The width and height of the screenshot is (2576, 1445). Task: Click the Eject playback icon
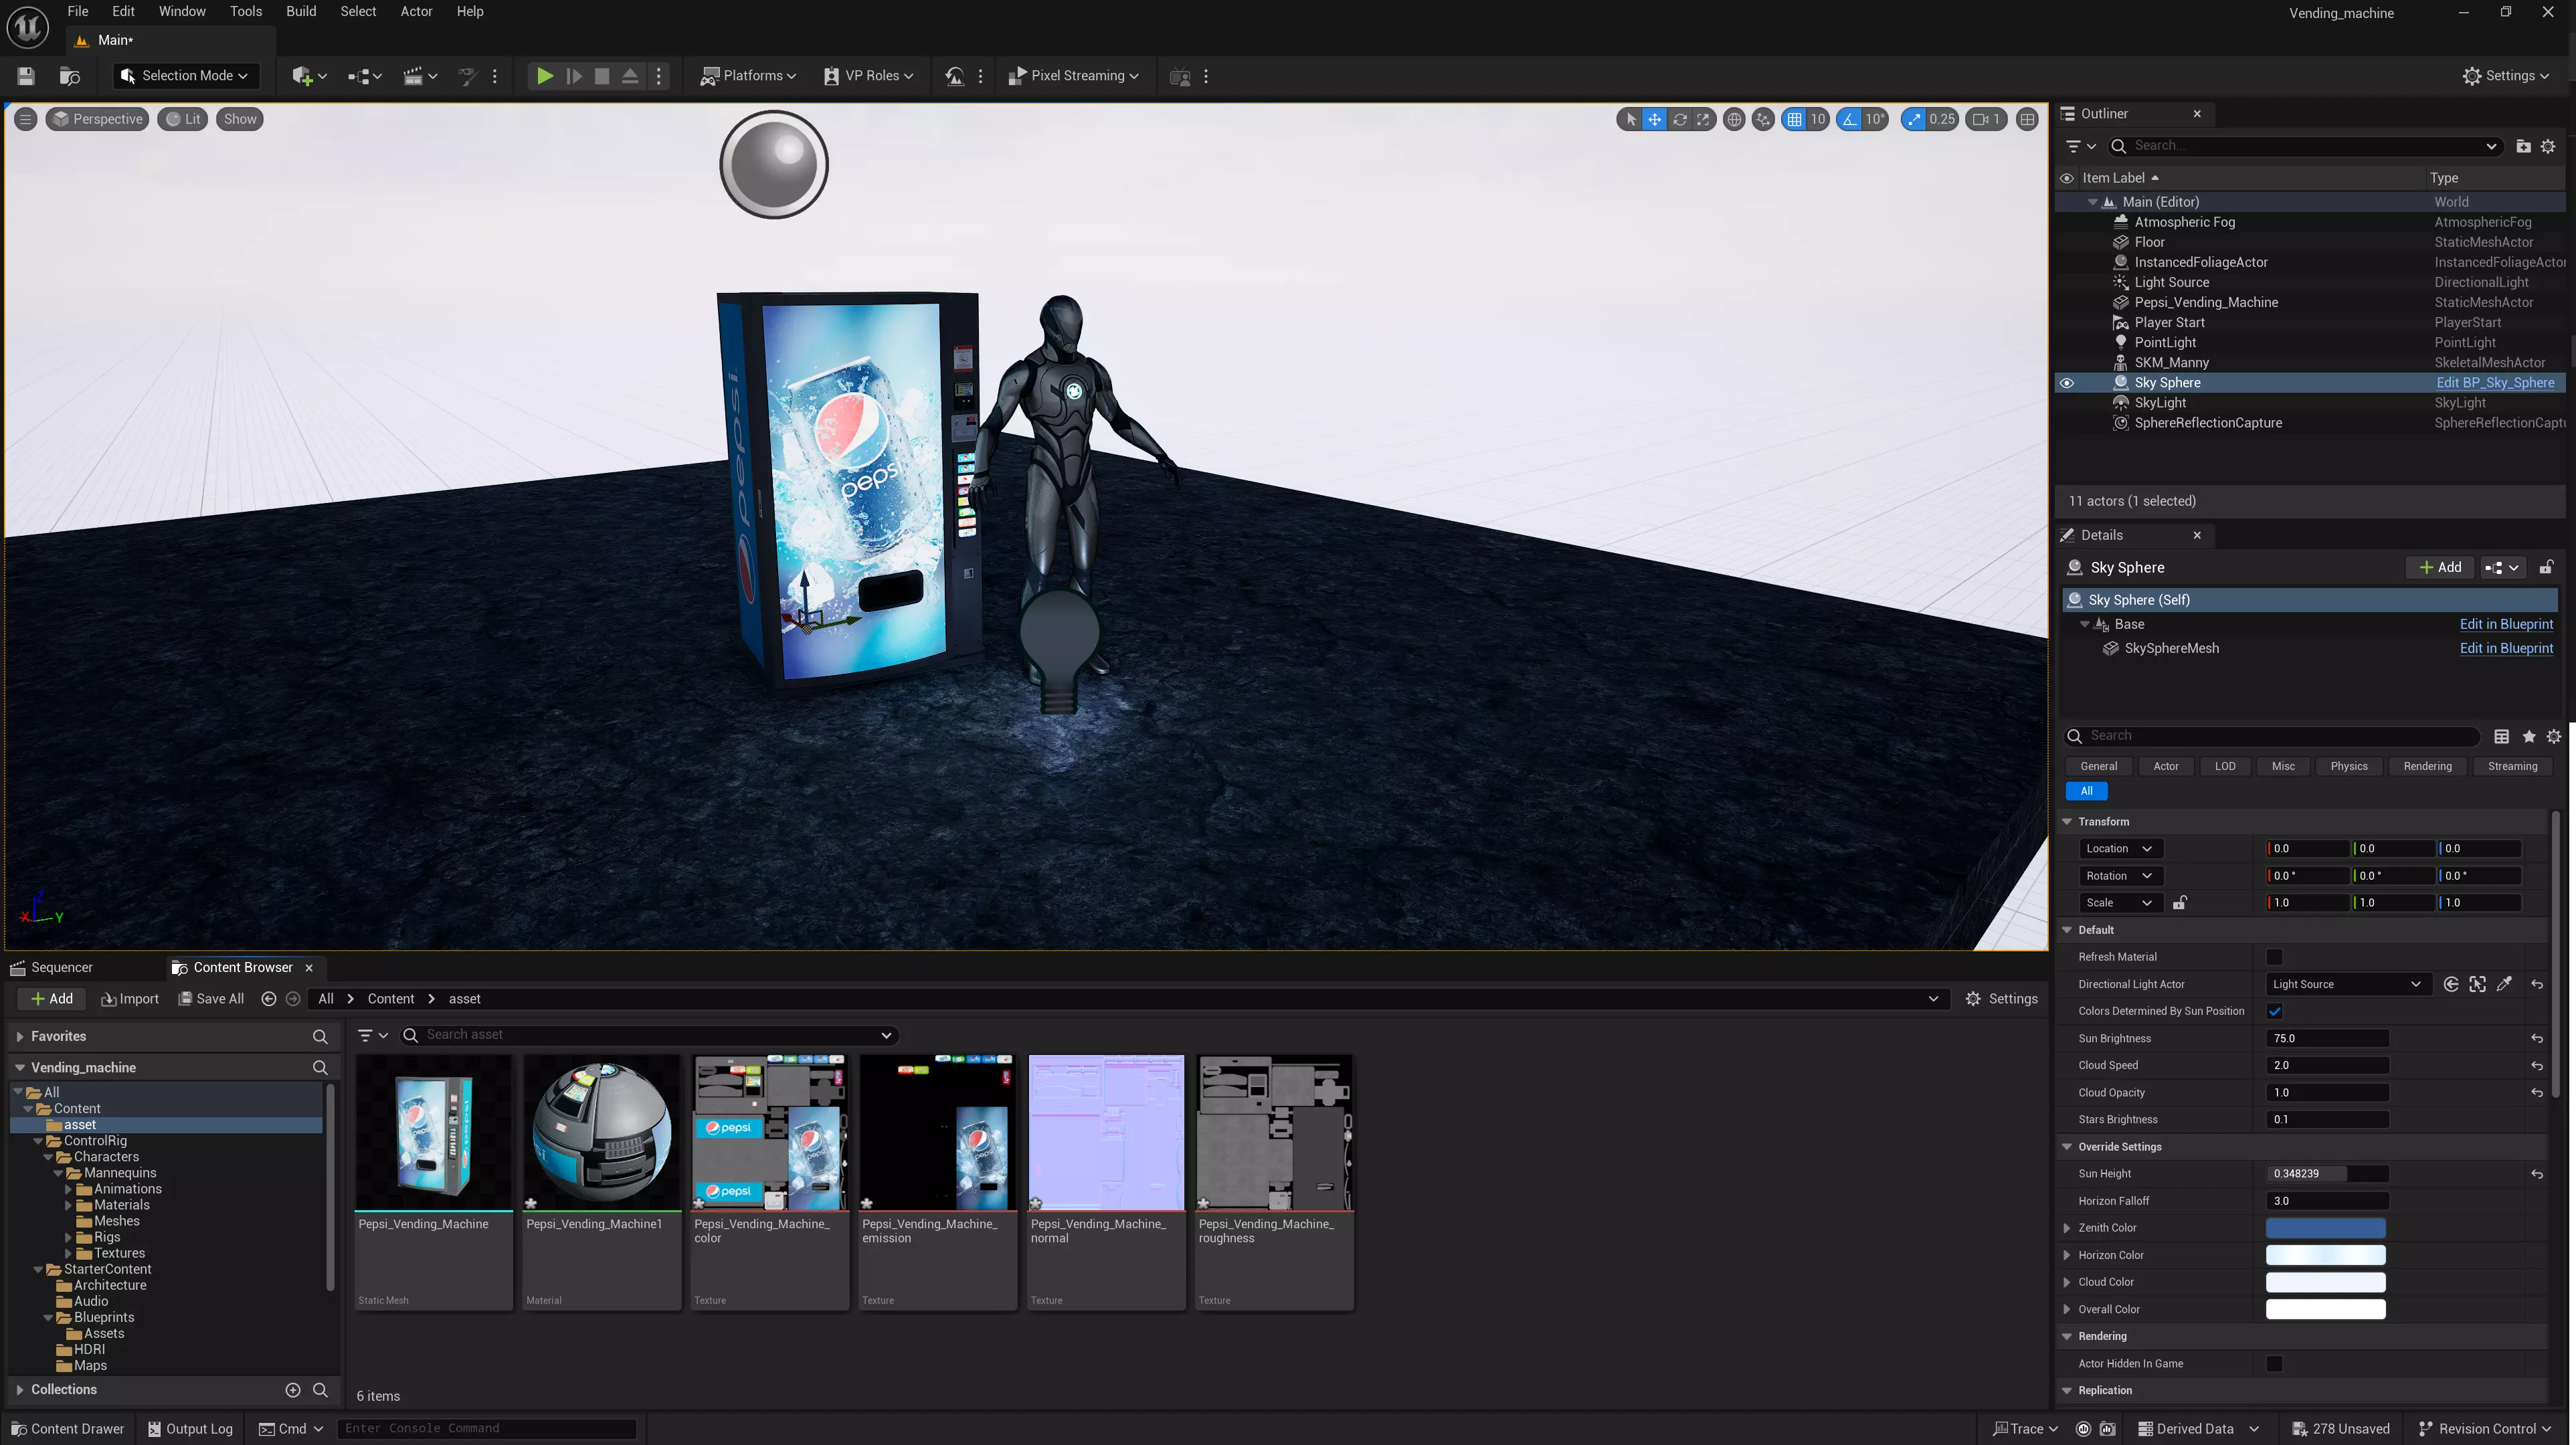point(630,76)
